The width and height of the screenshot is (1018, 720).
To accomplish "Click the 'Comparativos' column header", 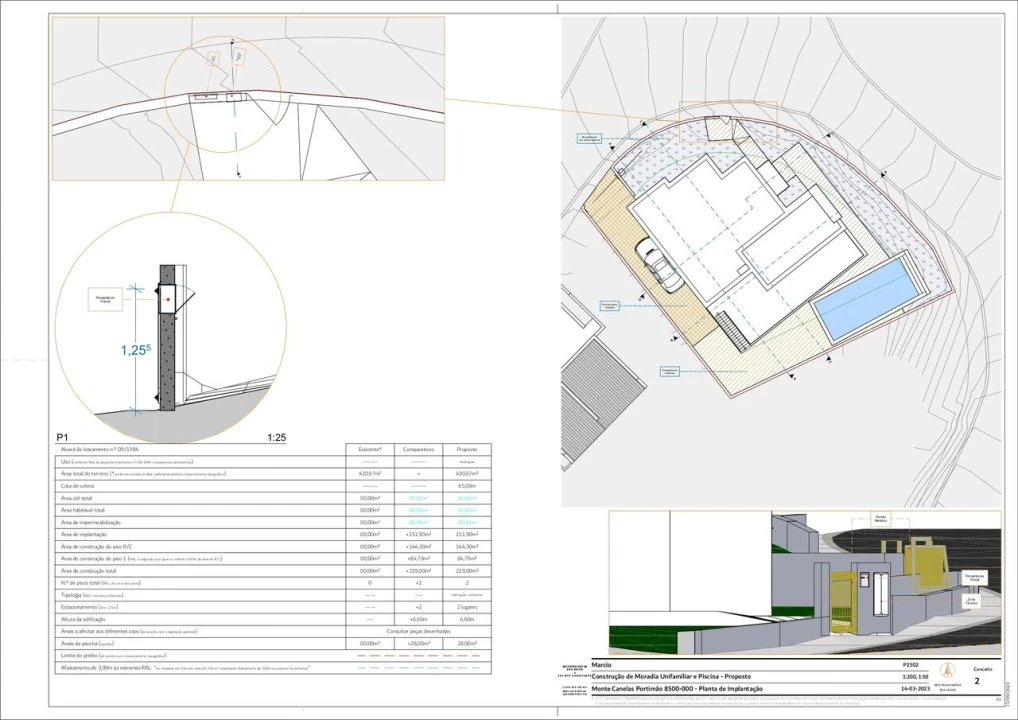I will (x=418, y=449).
